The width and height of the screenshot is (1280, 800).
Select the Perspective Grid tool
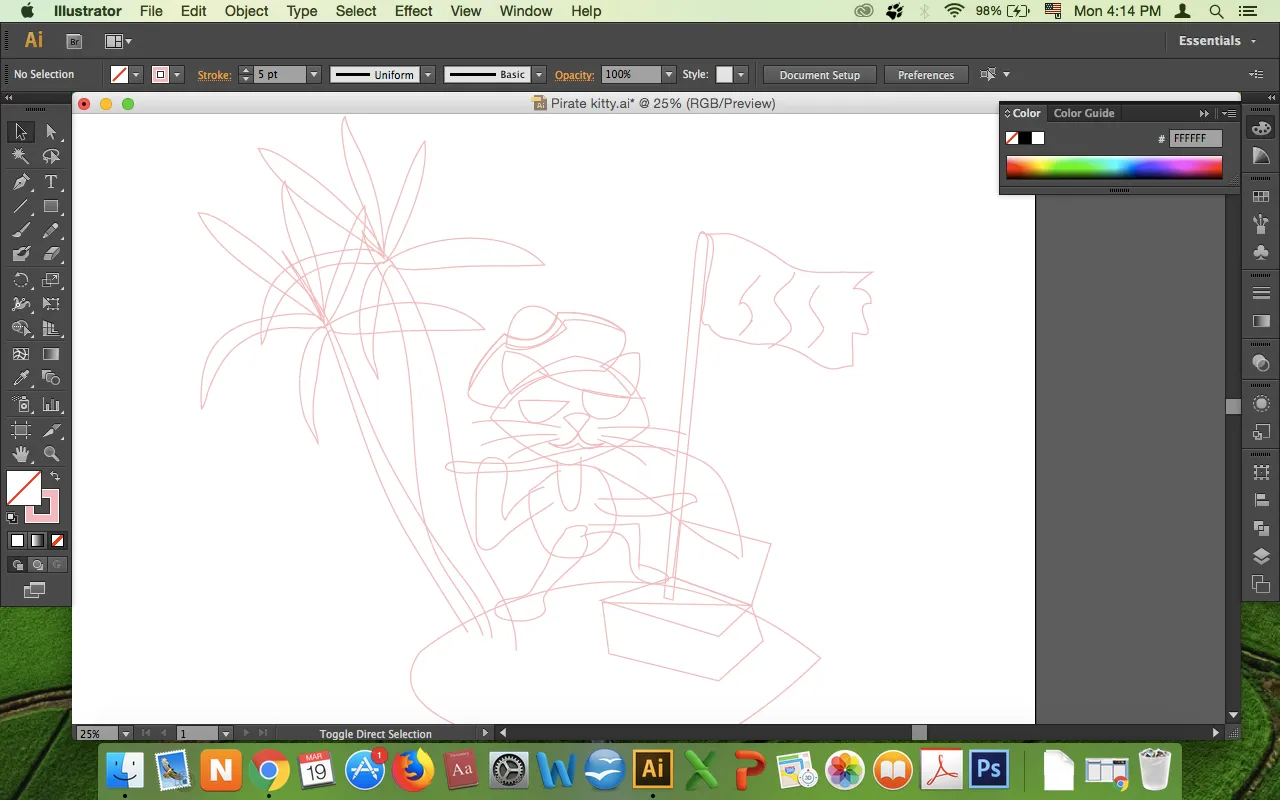point(52,329)
